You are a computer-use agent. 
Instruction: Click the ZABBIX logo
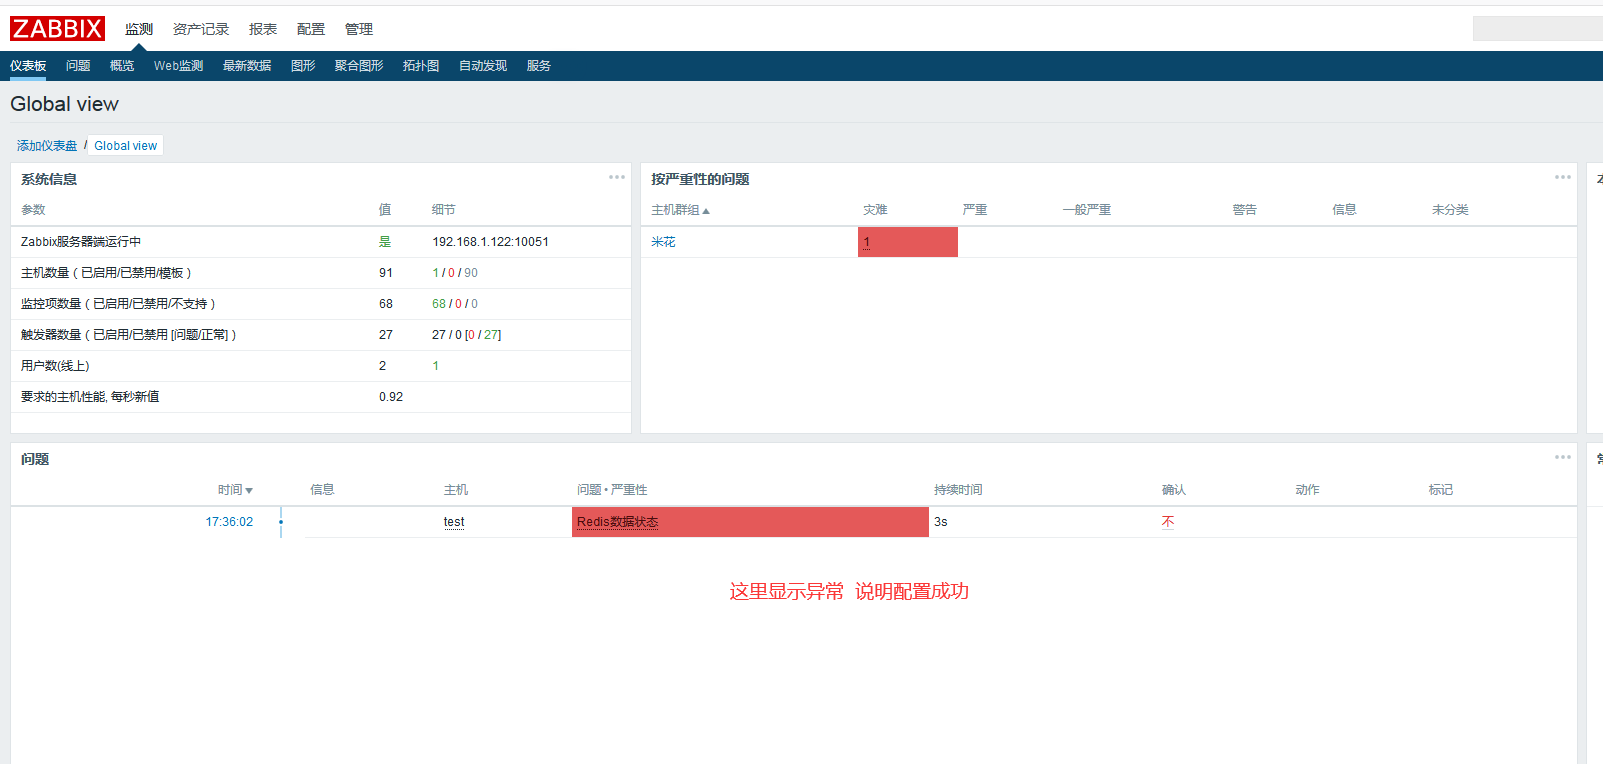point(57,29)
